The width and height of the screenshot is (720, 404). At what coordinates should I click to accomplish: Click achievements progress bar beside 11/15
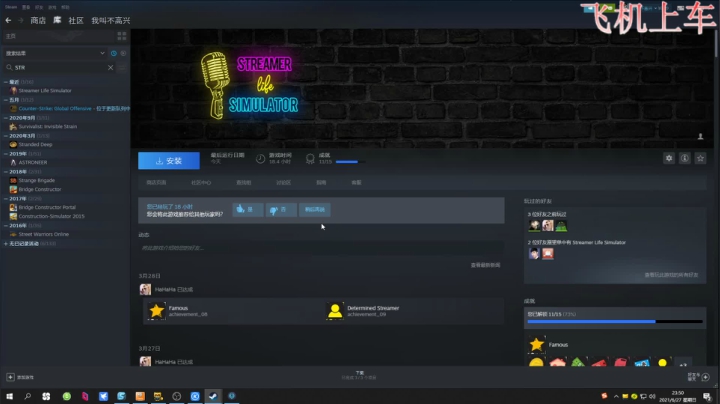pos(350,162)
